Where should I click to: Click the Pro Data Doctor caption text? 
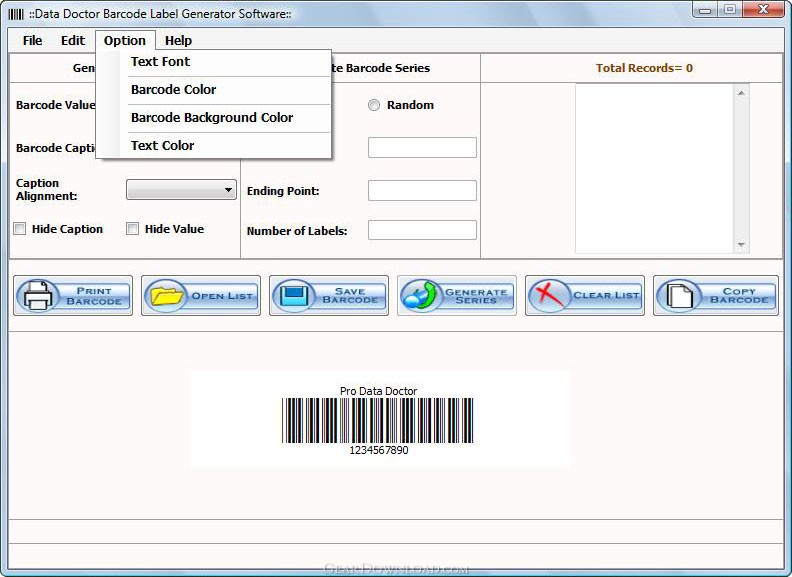coord(378,391)
